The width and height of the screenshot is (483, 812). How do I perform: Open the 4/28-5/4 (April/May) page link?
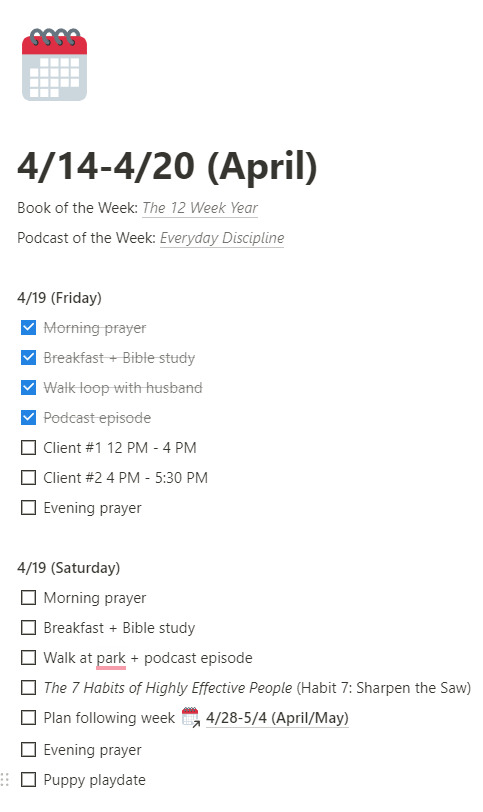[277, 718]
